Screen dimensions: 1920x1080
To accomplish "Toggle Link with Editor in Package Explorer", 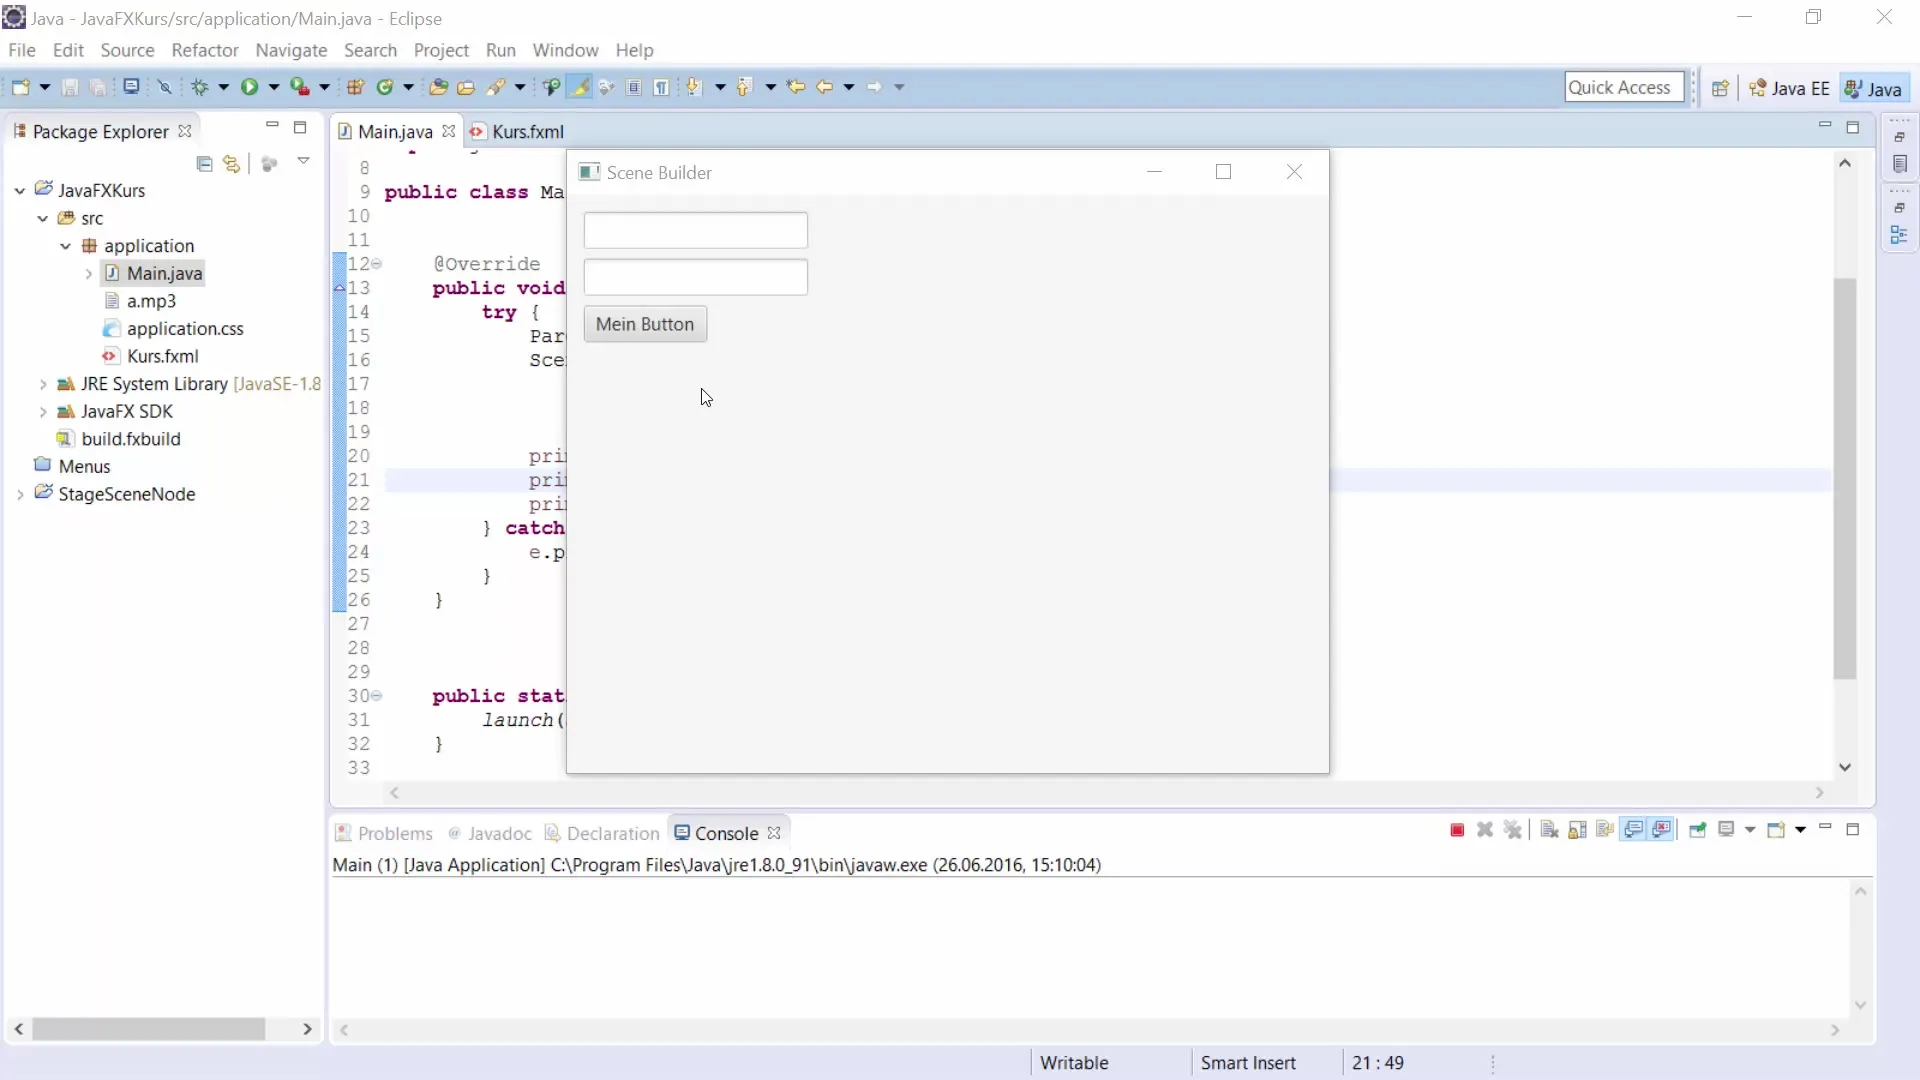I will [232, 163].
